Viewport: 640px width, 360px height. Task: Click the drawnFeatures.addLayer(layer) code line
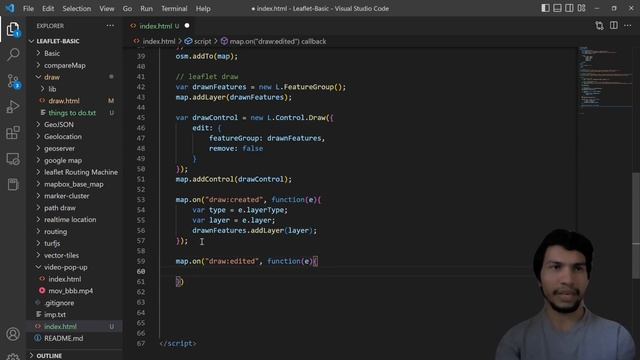254,231
